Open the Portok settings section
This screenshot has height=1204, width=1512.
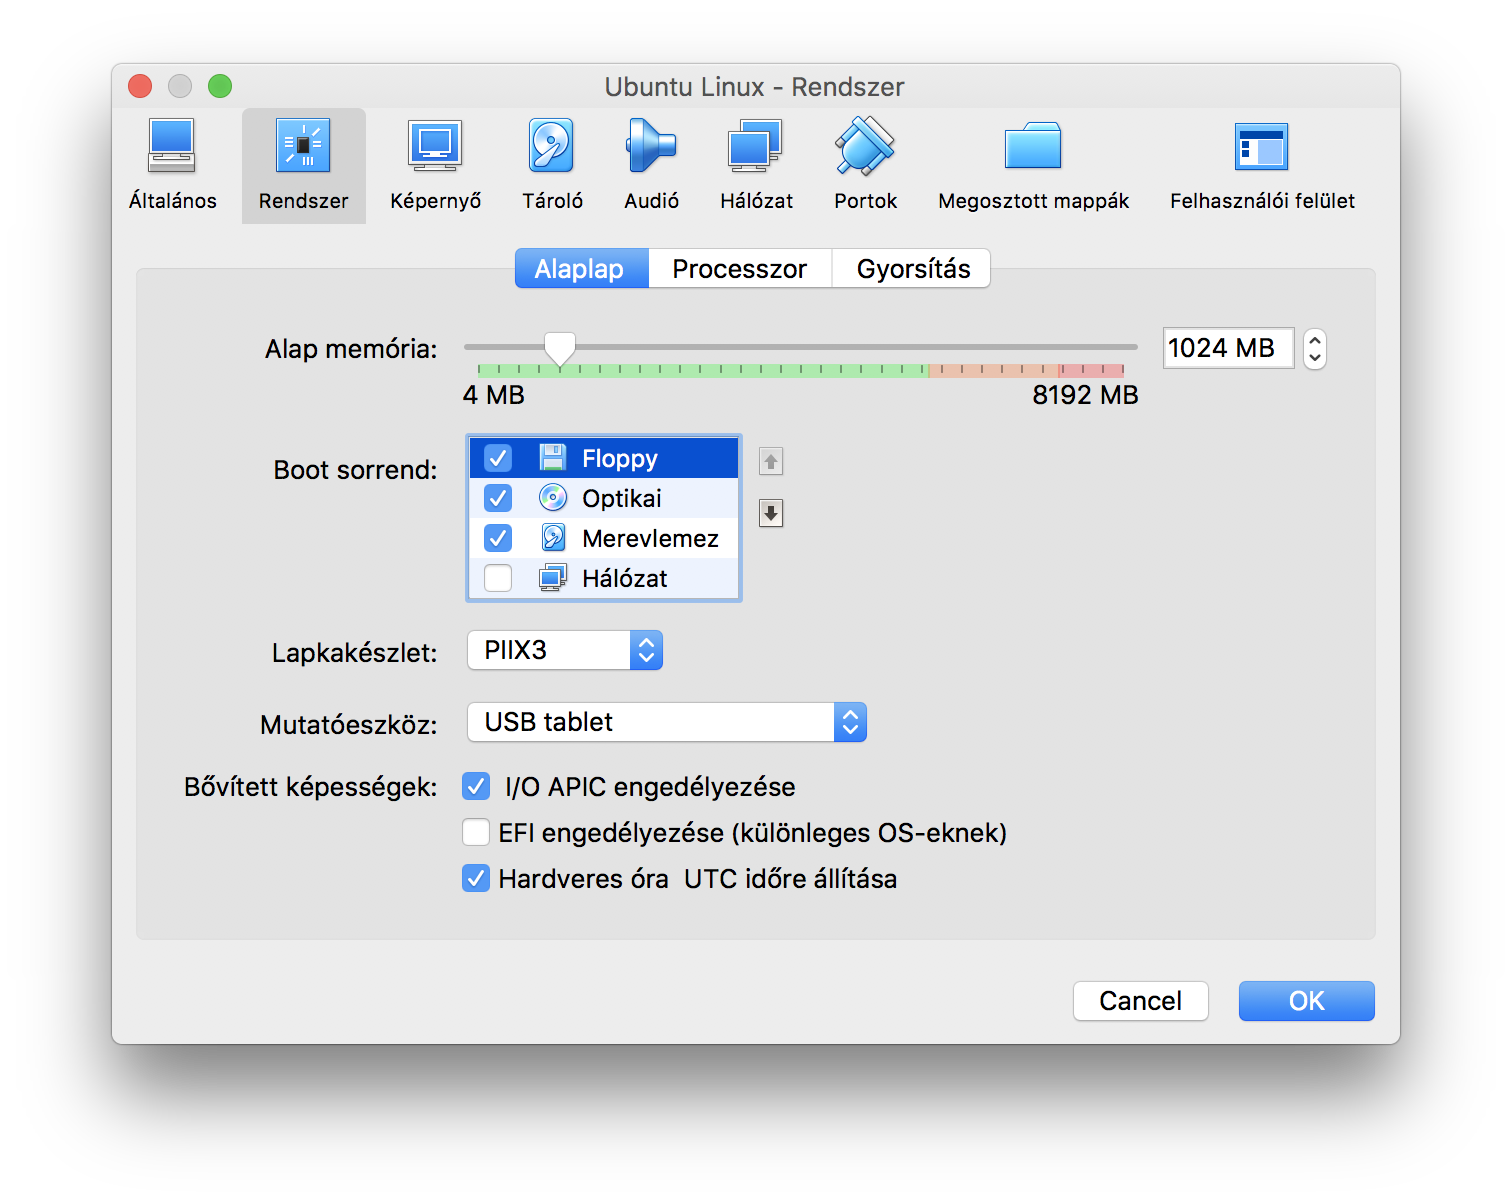865,166
